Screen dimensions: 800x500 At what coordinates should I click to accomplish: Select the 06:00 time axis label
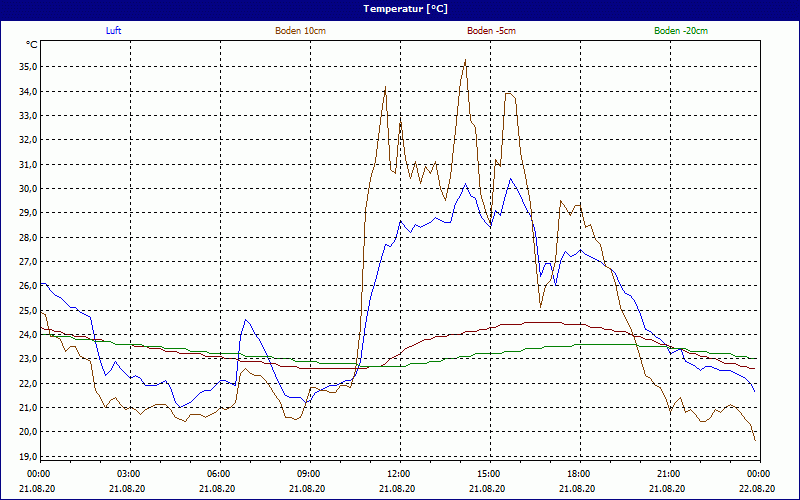point(218,474)
